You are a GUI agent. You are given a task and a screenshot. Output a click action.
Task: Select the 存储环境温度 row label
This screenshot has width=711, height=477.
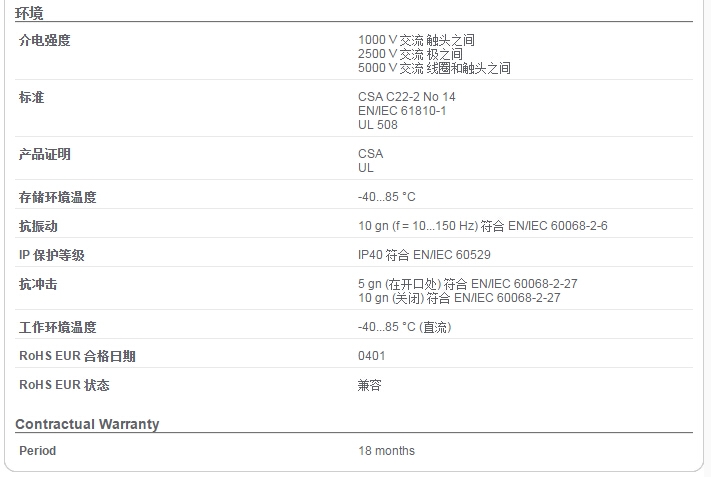(x=58, y=197)
